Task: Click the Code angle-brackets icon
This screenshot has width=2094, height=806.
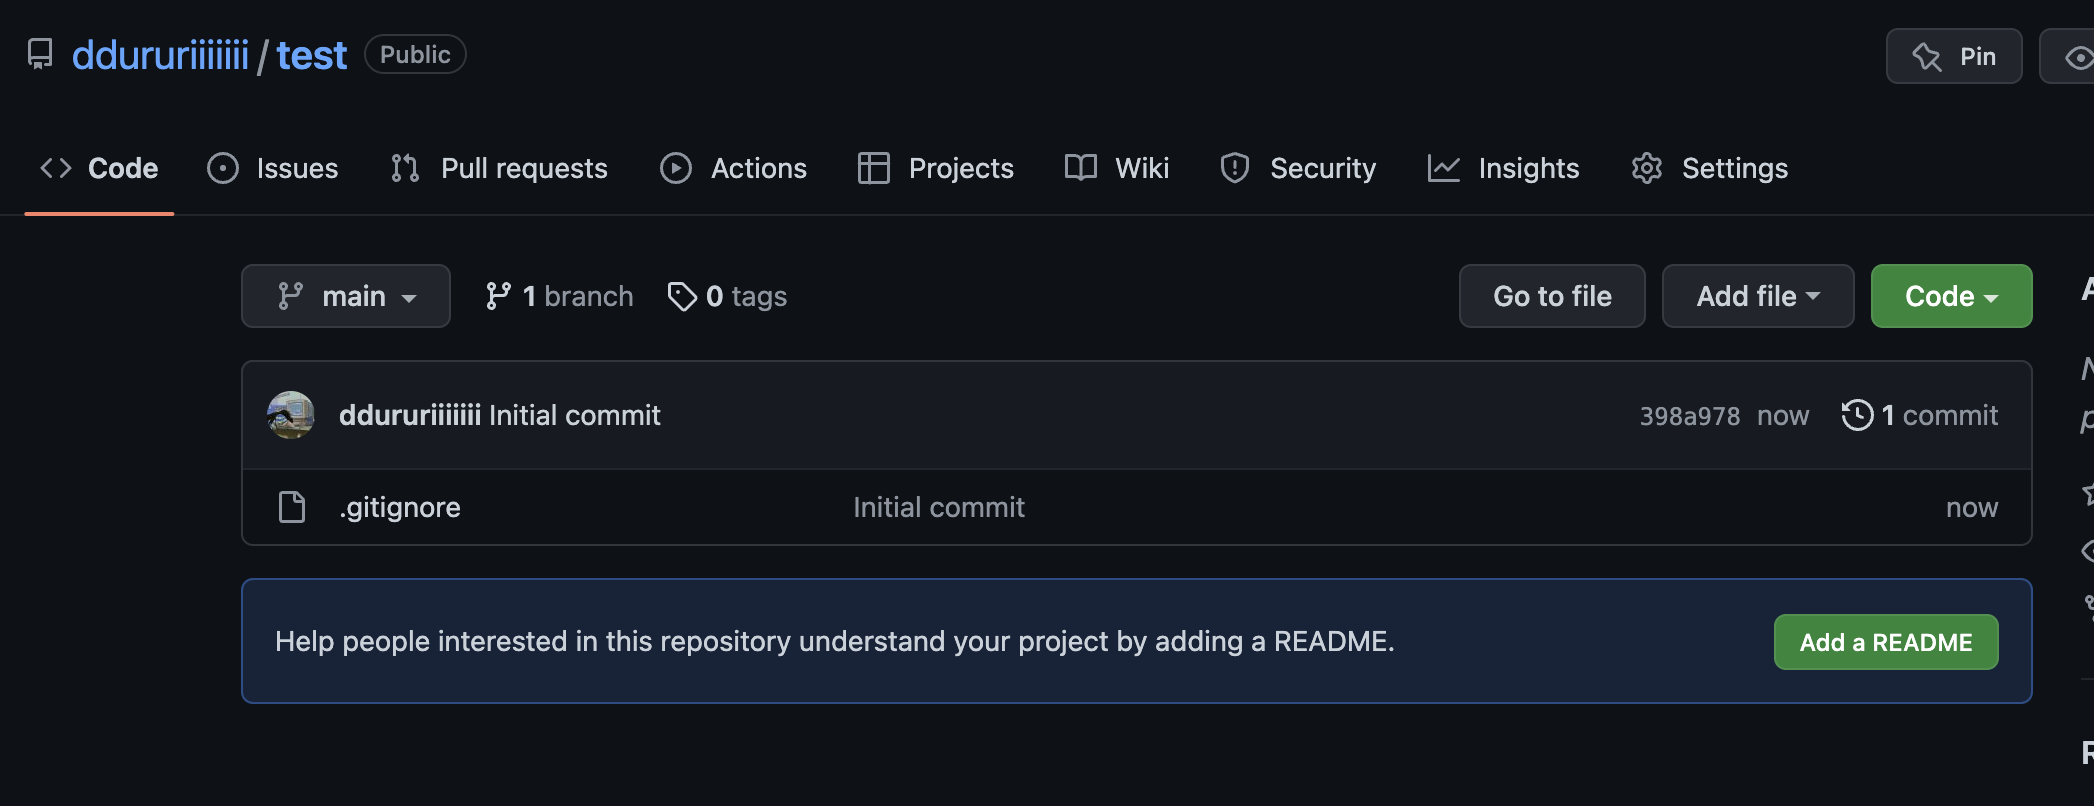Action: pos(56,168)
